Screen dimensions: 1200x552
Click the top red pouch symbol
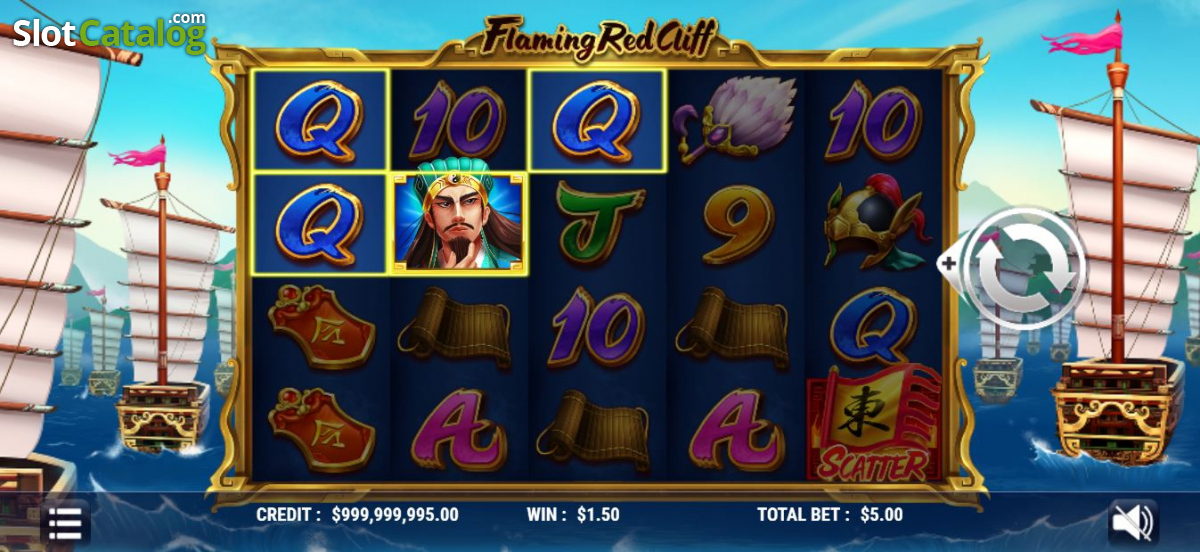[x=321, y=326]
